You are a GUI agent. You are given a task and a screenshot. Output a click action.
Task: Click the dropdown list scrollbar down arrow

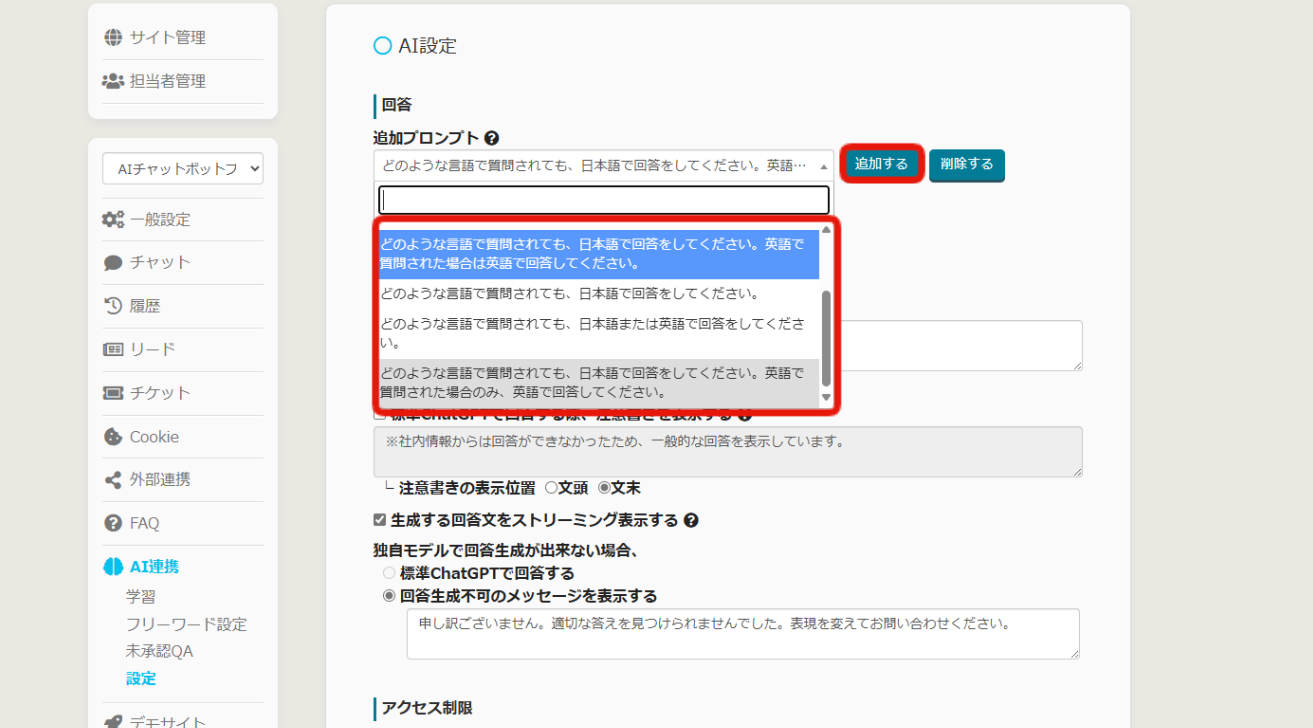click(826, 398)
